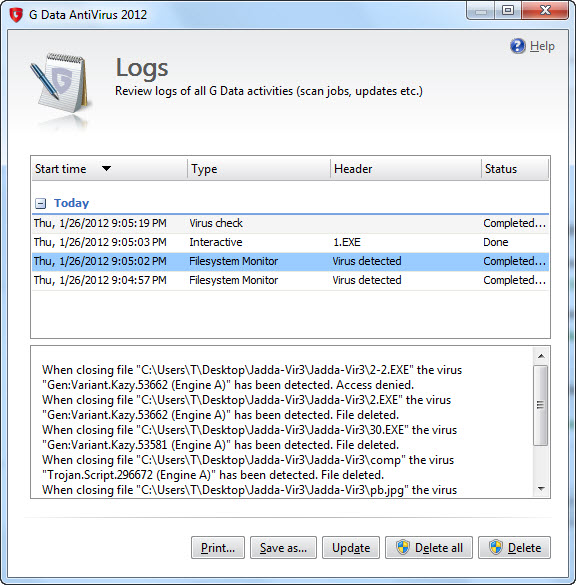Click the shield icon on Delete all button
The height and width of the screenshot is (585, 576).
(x=403, y=547)
